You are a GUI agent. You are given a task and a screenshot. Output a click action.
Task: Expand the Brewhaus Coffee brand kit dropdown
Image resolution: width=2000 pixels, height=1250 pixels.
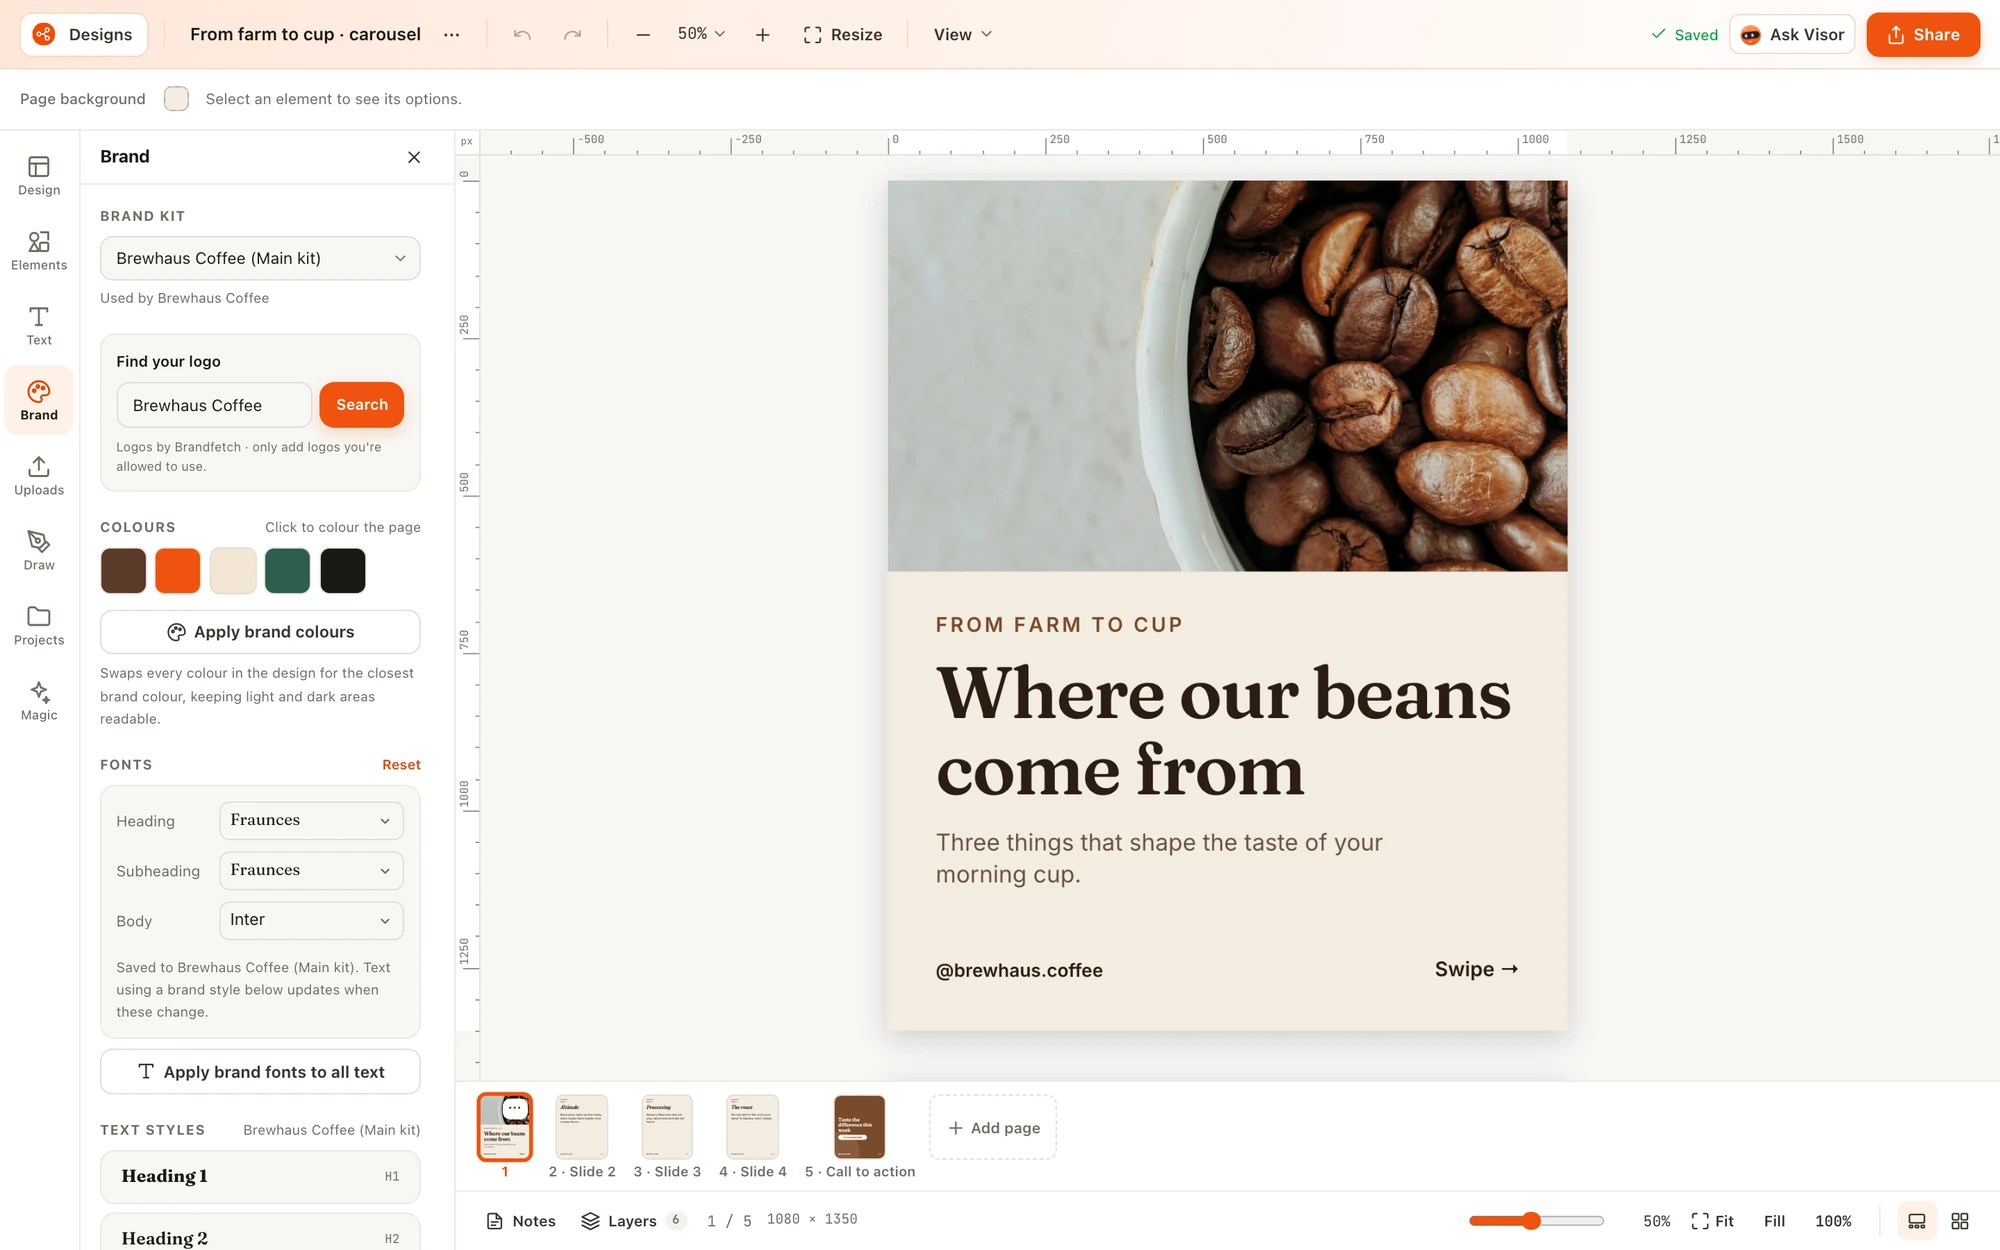(260, 258)
